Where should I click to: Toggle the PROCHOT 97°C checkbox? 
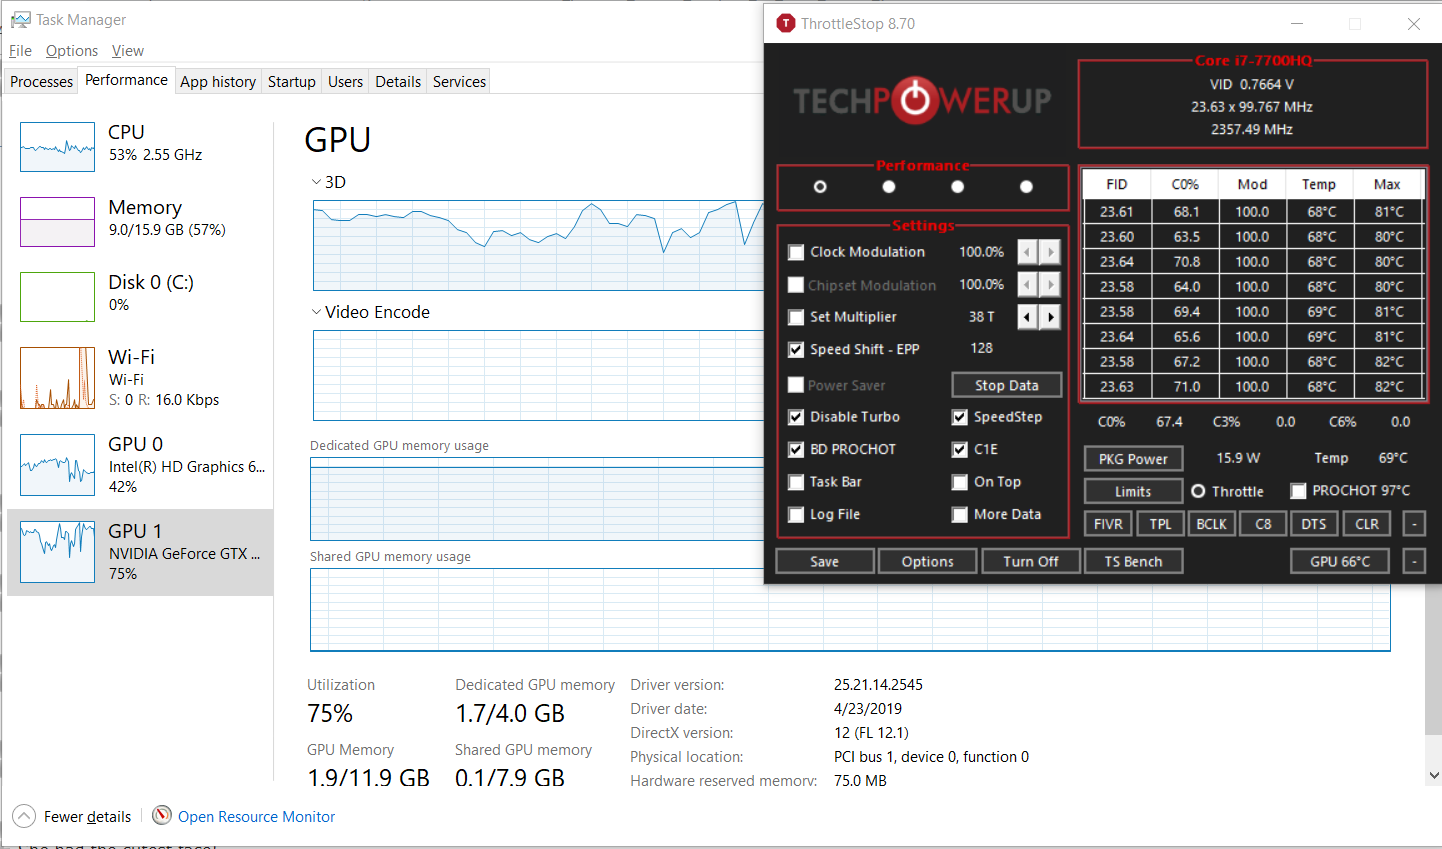pos(1298,491)
